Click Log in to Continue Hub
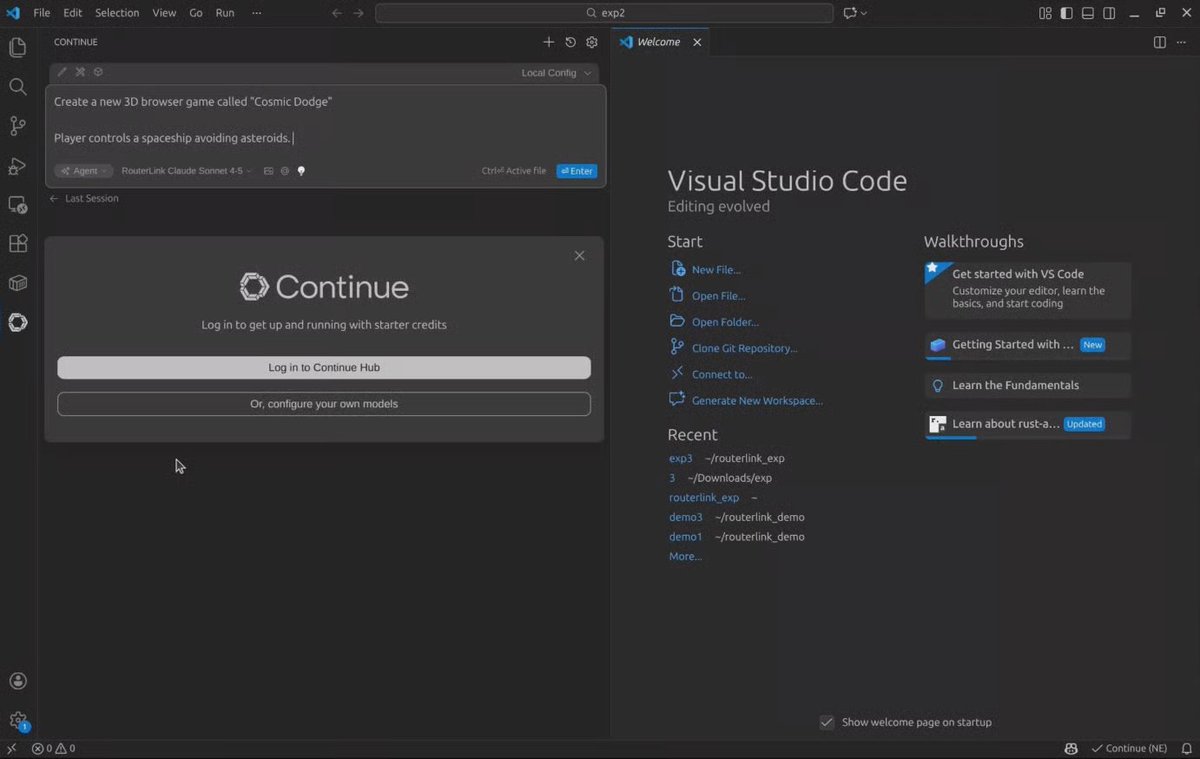The width and height of the screenshot is (1200, 759). (x=324, y=367)
